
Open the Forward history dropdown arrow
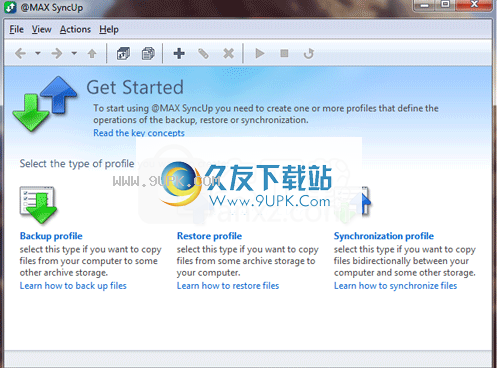pos(74,53)
